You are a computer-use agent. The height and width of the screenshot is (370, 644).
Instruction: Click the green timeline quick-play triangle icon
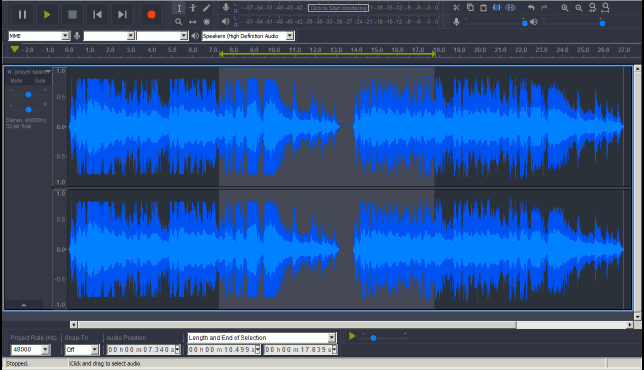pos(15,49)
